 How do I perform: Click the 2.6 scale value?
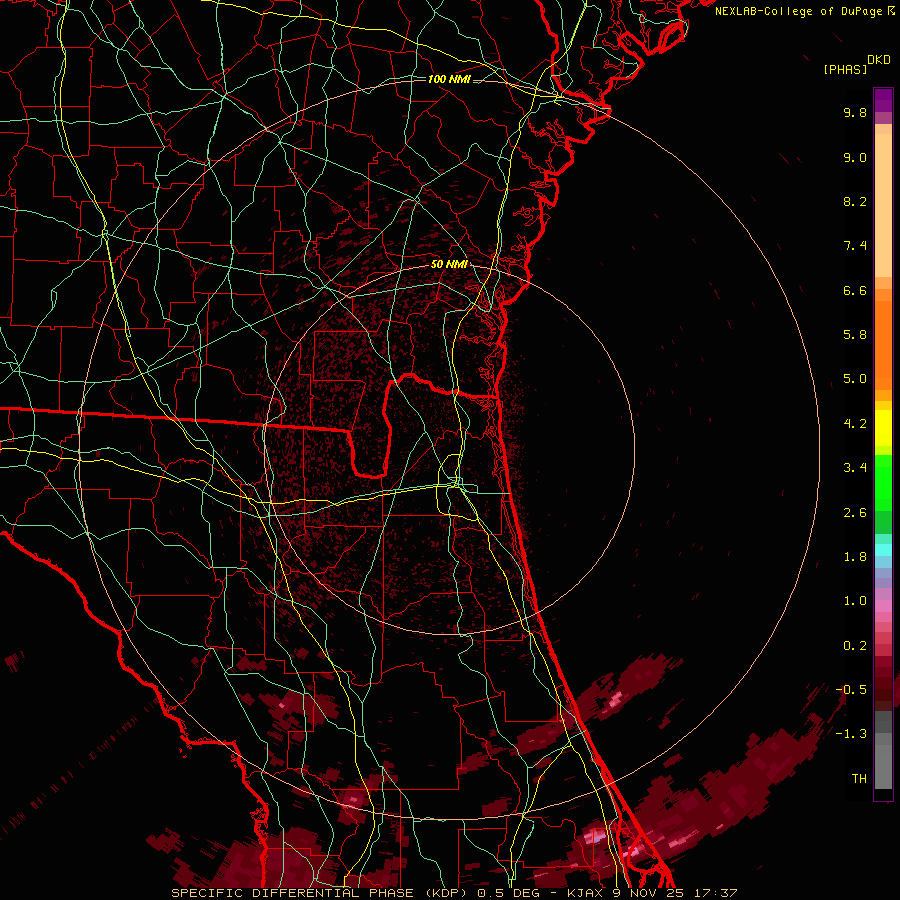855,513
